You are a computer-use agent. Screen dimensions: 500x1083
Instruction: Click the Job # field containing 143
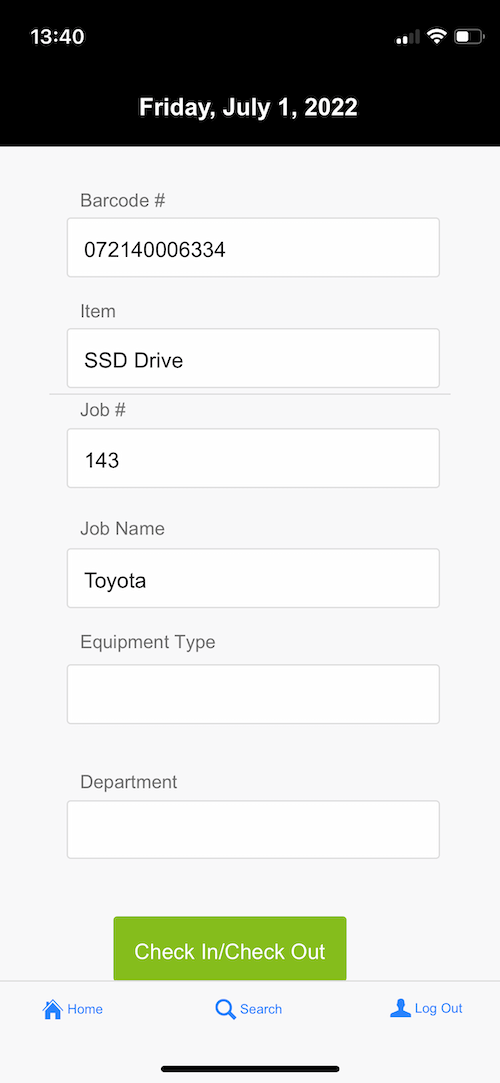(253, 459)
